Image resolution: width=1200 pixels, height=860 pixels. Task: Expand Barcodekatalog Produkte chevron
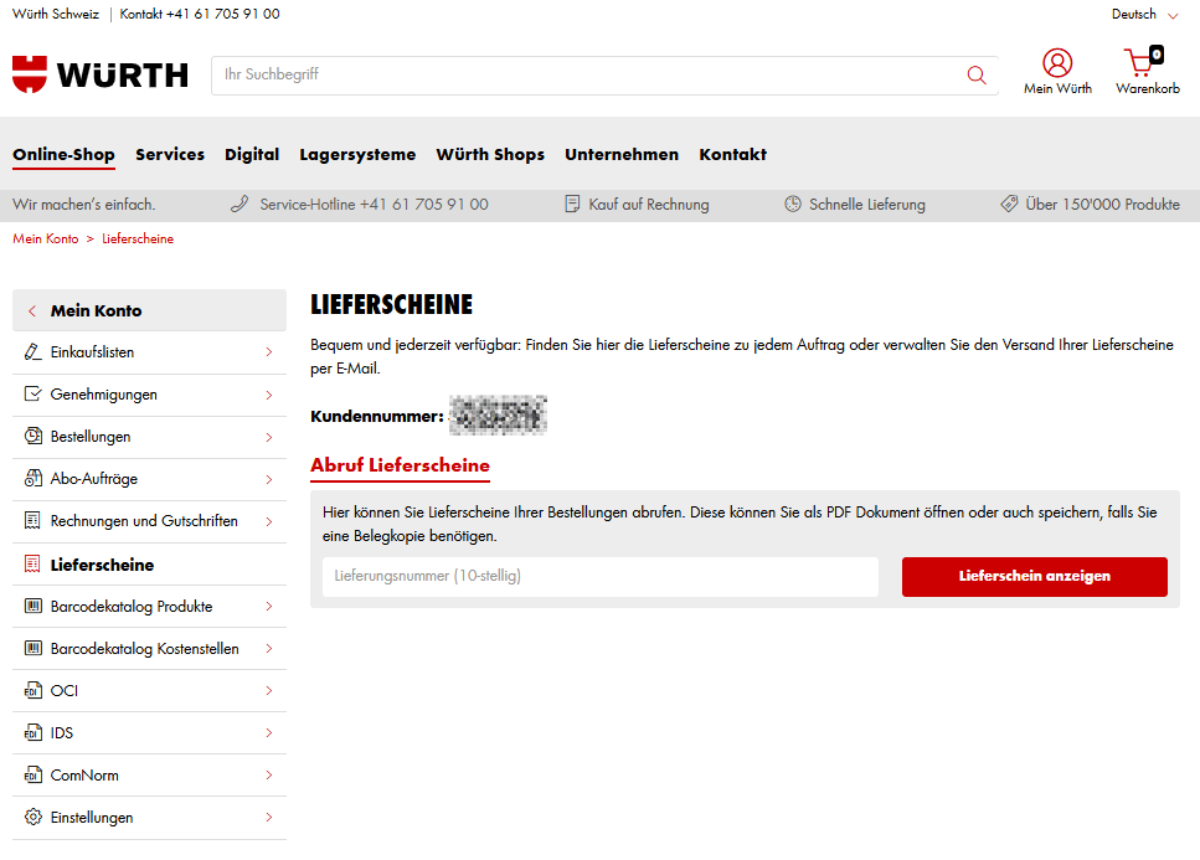tap(269, 606)
